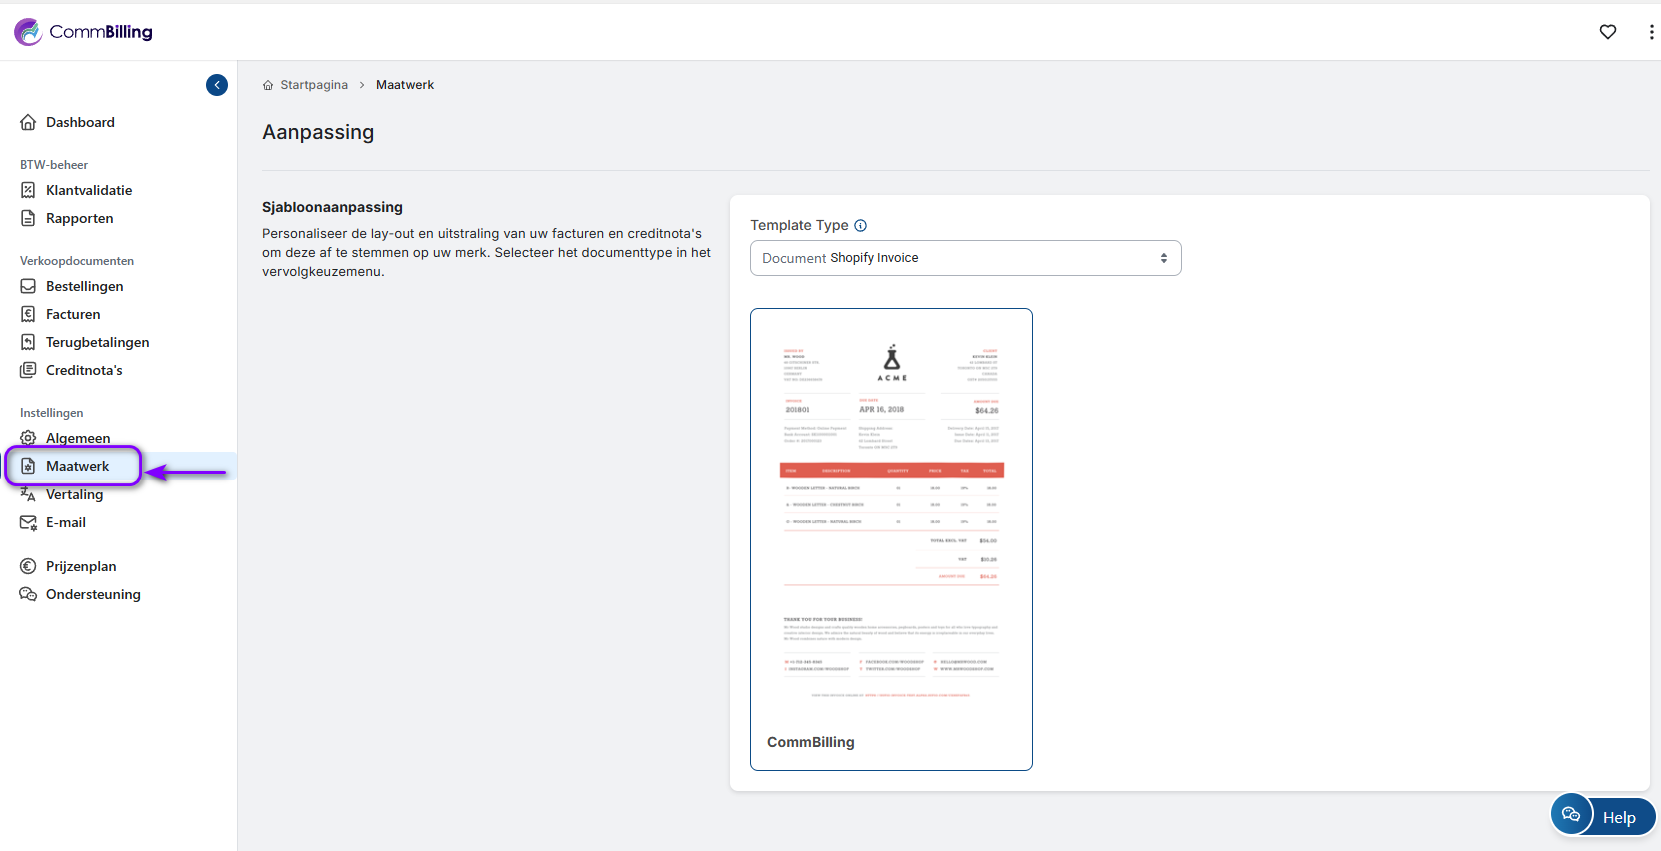The width and height of the screenshot is (1661, 851).
Task: Open E-mail settings
Action: tap(65, 522)
